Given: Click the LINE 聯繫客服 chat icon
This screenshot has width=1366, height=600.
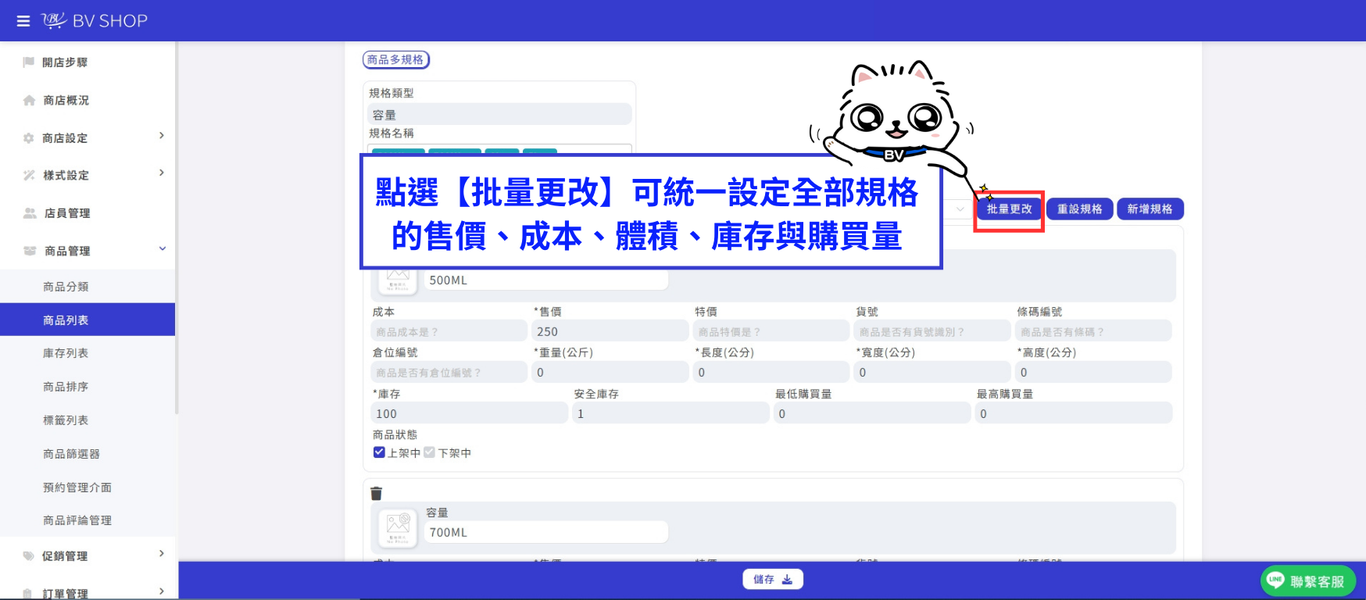Looking at the screenshot, I should pos(1275,580).
